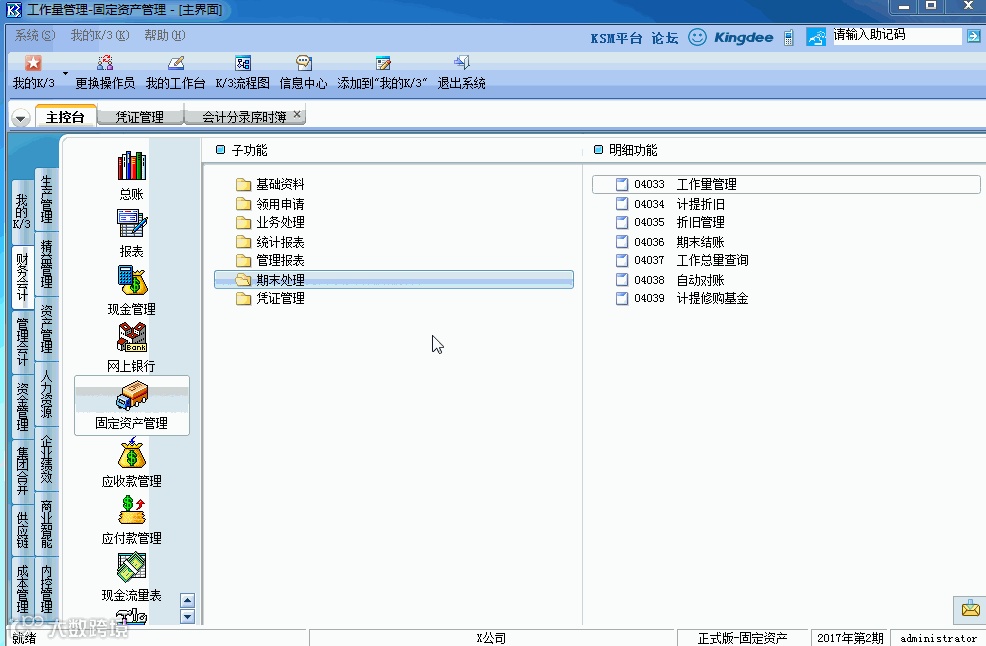The image size is (986, 646).
Task: Select the 资产管理 vertical side tab
Action: [47, 328]
